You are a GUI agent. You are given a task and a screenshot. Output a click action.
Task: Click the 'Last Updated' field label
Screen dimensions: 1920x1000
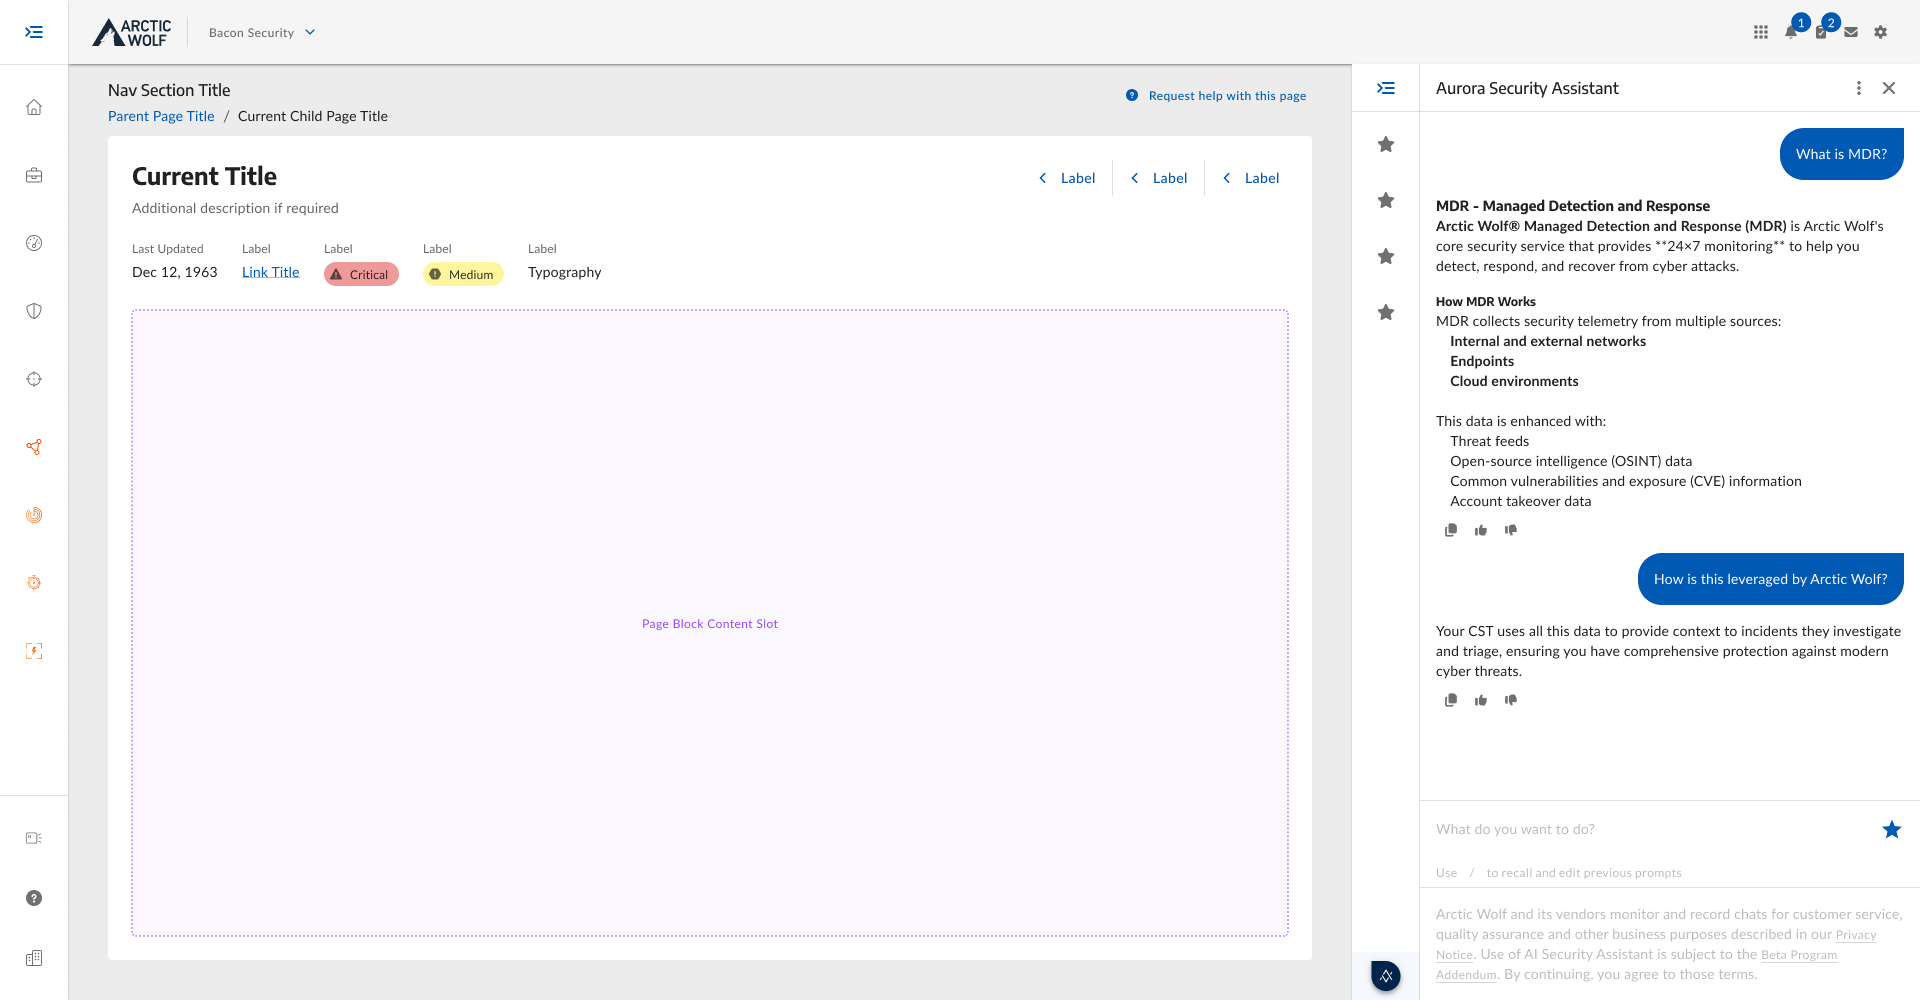click(x=167, y=249)
